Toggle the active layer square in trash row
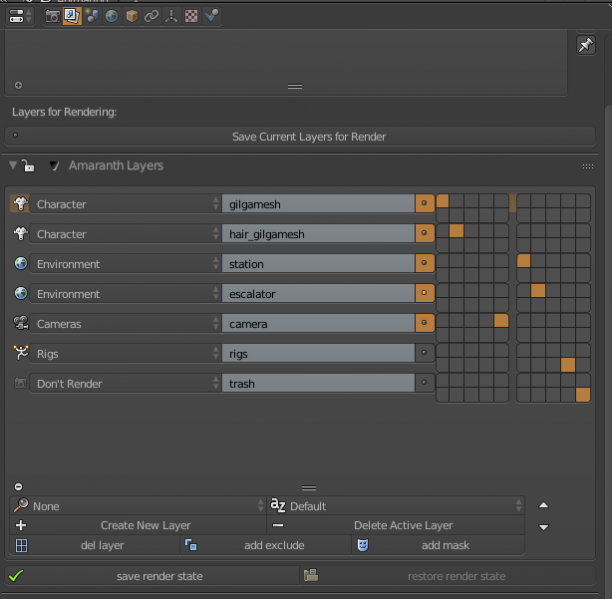The image size is (612, 599). pyautogui.click(x=583, y=395)
